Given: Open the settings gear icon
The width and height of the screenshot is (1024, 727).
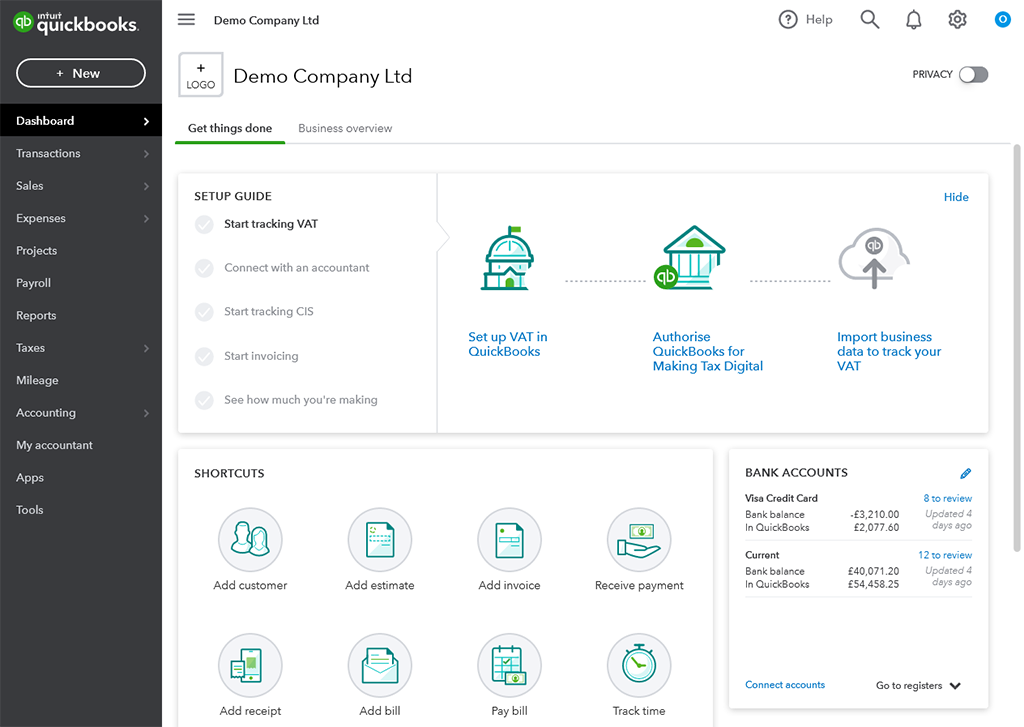Looking at the screenshot, I should click(957, 20).
